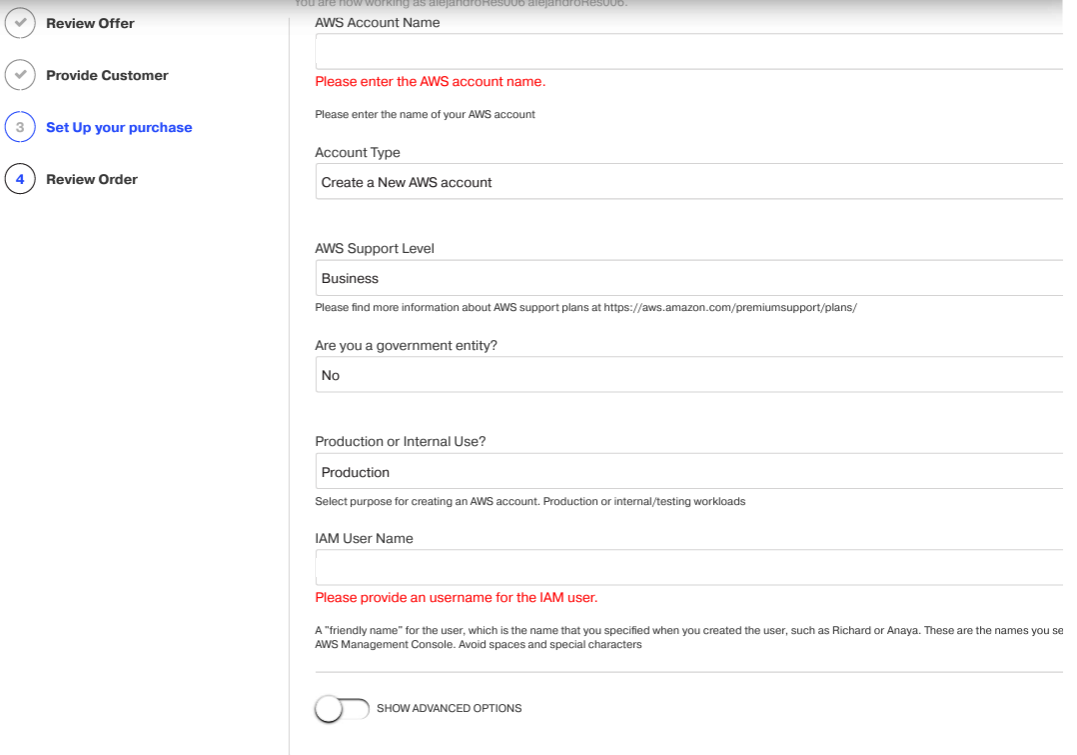Click 'Please enter the name of your AWS account' hint

(424, 115)
